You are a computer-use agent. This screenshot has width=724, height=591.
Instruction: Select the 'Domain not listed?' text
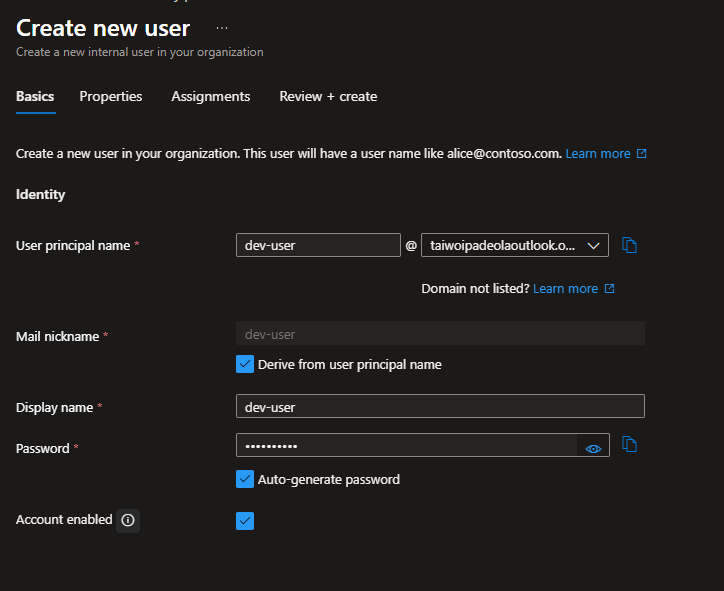pos(475,289)
